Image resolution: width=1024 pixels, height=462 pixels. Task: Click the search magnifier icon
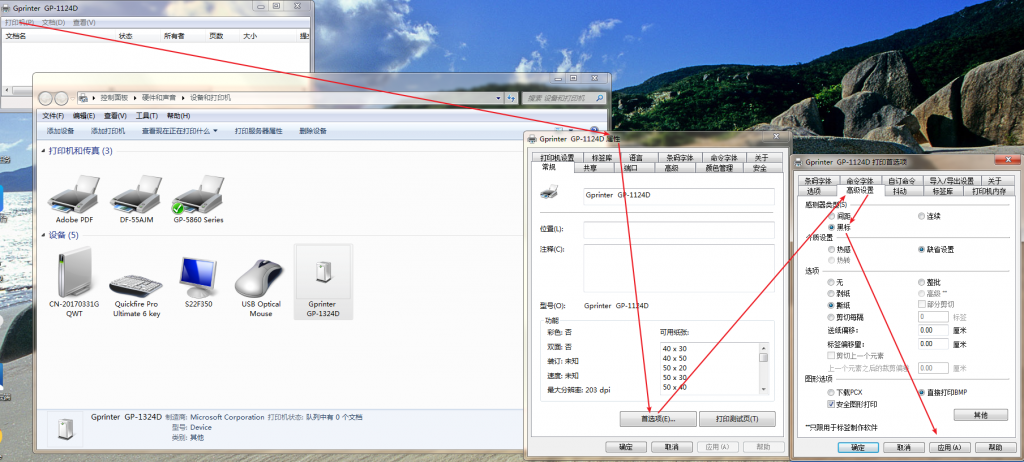(600, 98)
